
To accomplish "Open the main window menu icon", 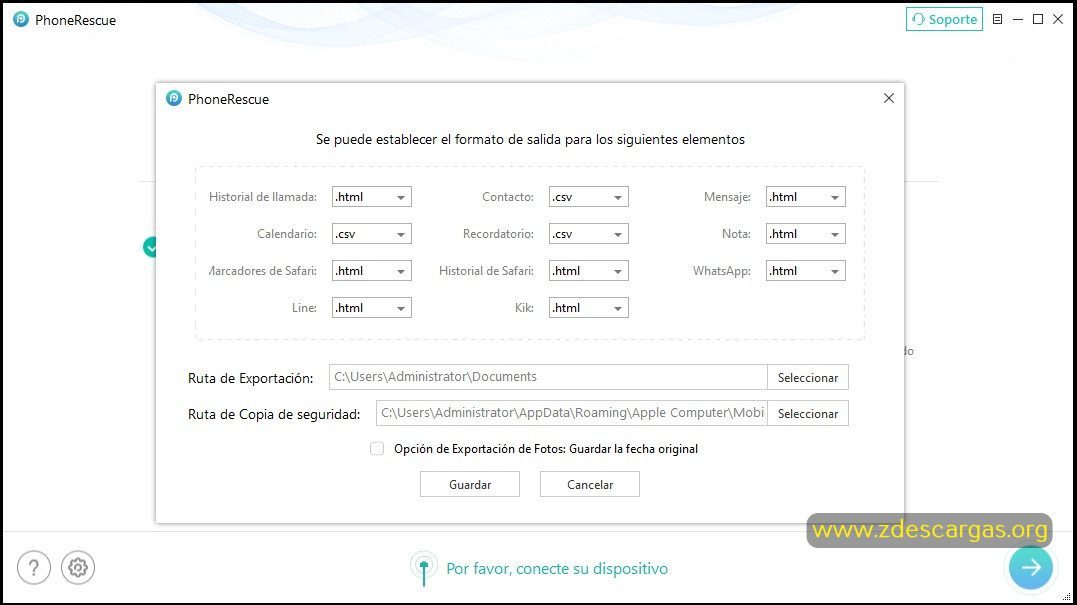I will pos(997,19).
